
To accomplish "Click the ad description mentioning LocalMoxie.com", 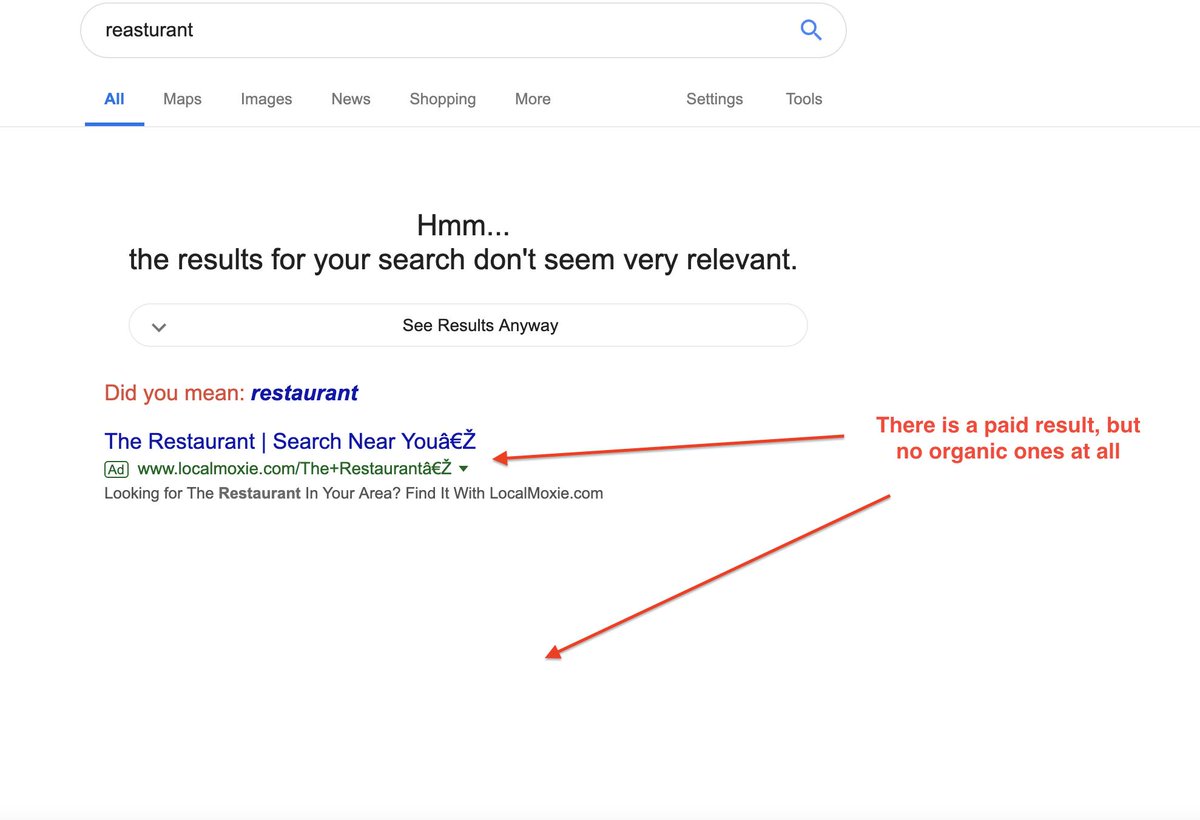I will point(354,493).
